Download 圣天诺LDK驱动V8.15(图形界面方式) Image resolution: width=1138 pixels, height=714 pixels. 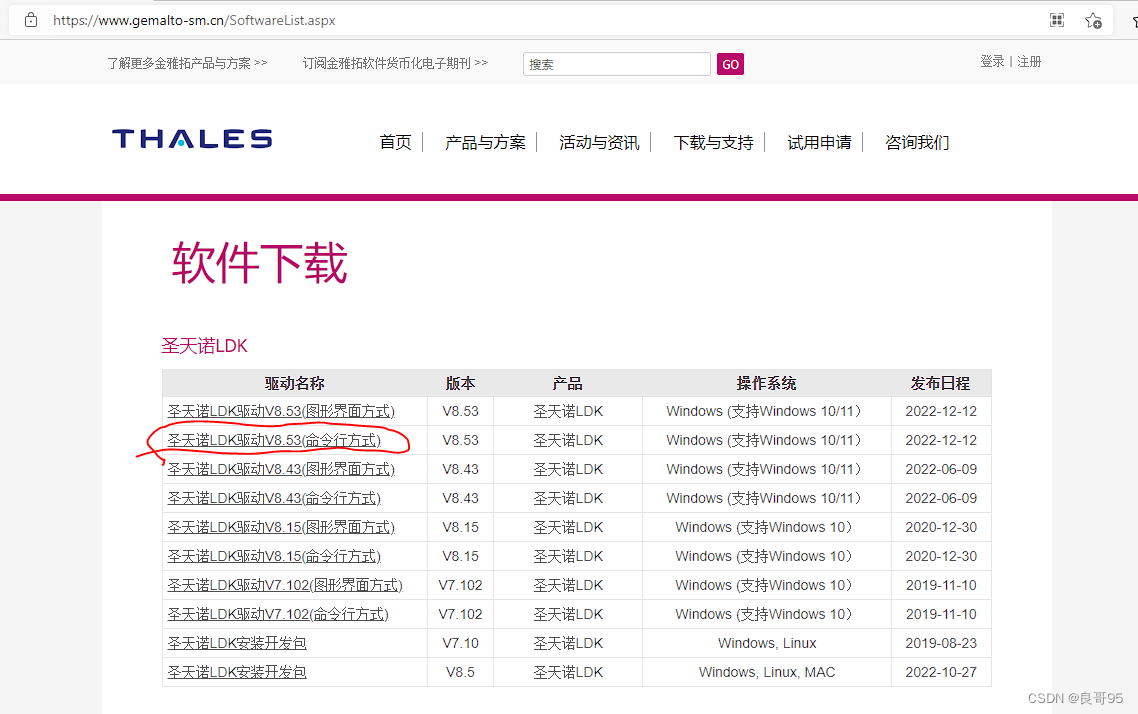[281, 528]
